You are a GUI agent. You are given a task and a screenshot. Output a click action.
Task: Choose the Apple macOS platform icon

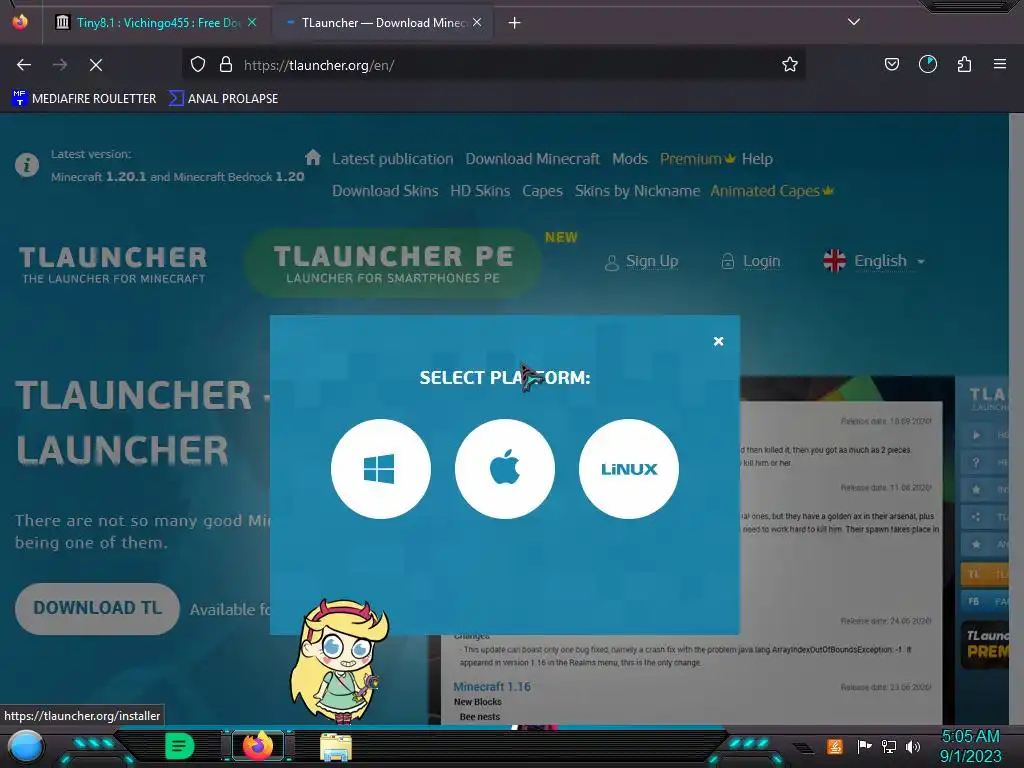tap(505, 469)
